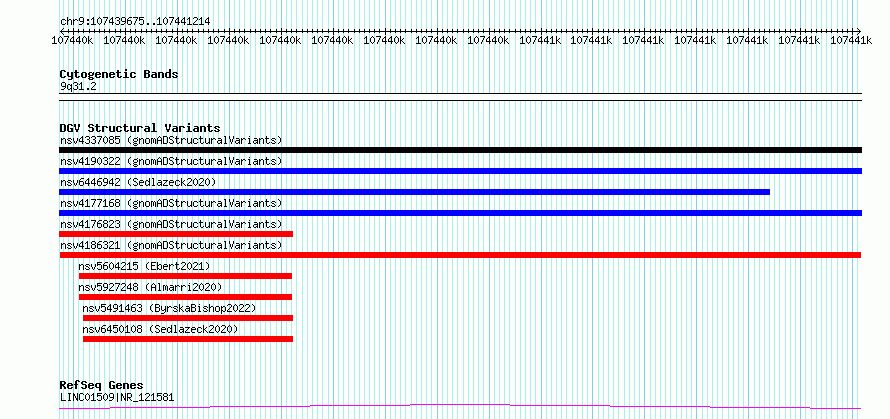Open the nsv4177168 variant label
890x419 pixels.
click(171, 203)
